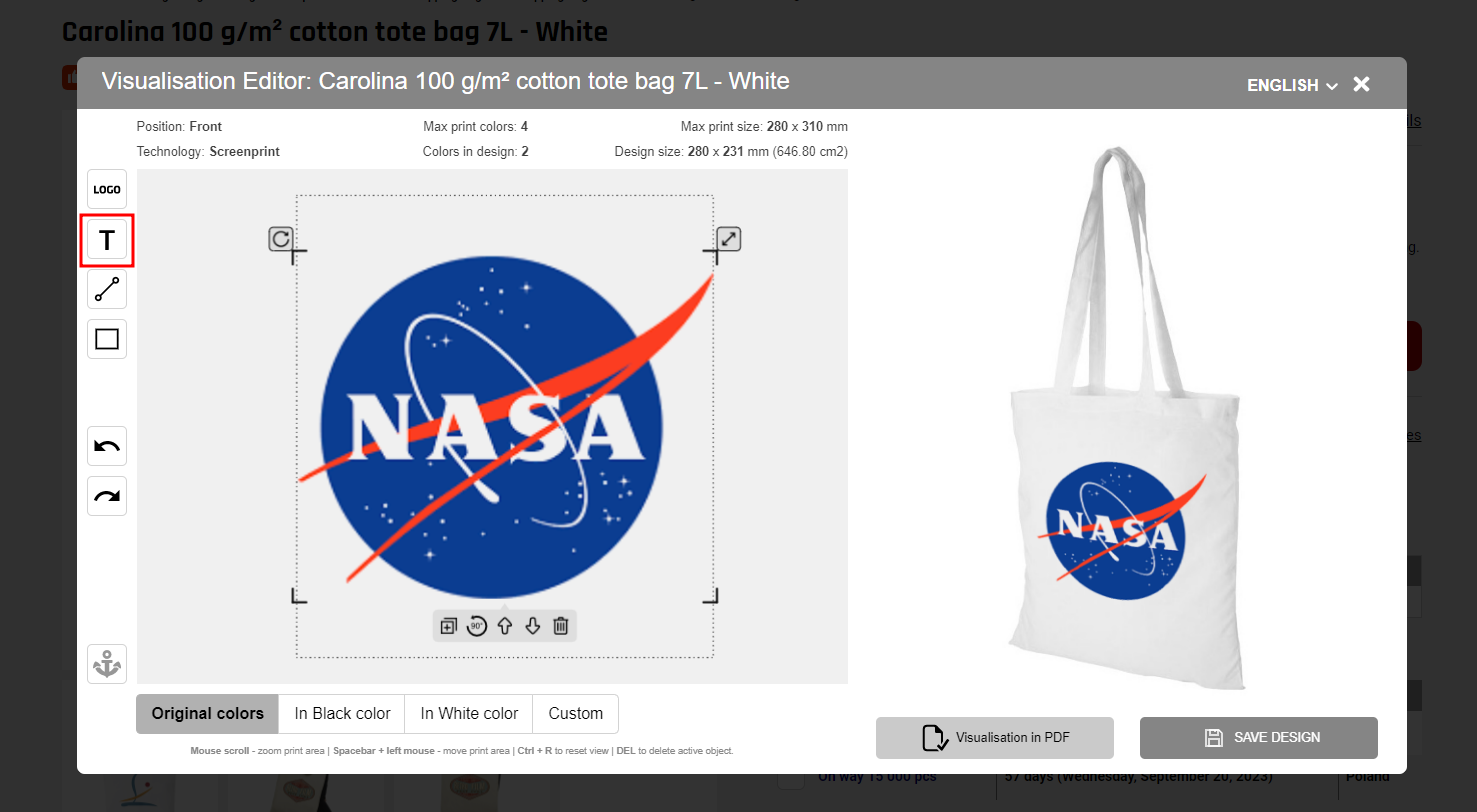Move the logo down one layer
Screen dimensions: 1477x812
pyautogui.click(x=533, y=626)
